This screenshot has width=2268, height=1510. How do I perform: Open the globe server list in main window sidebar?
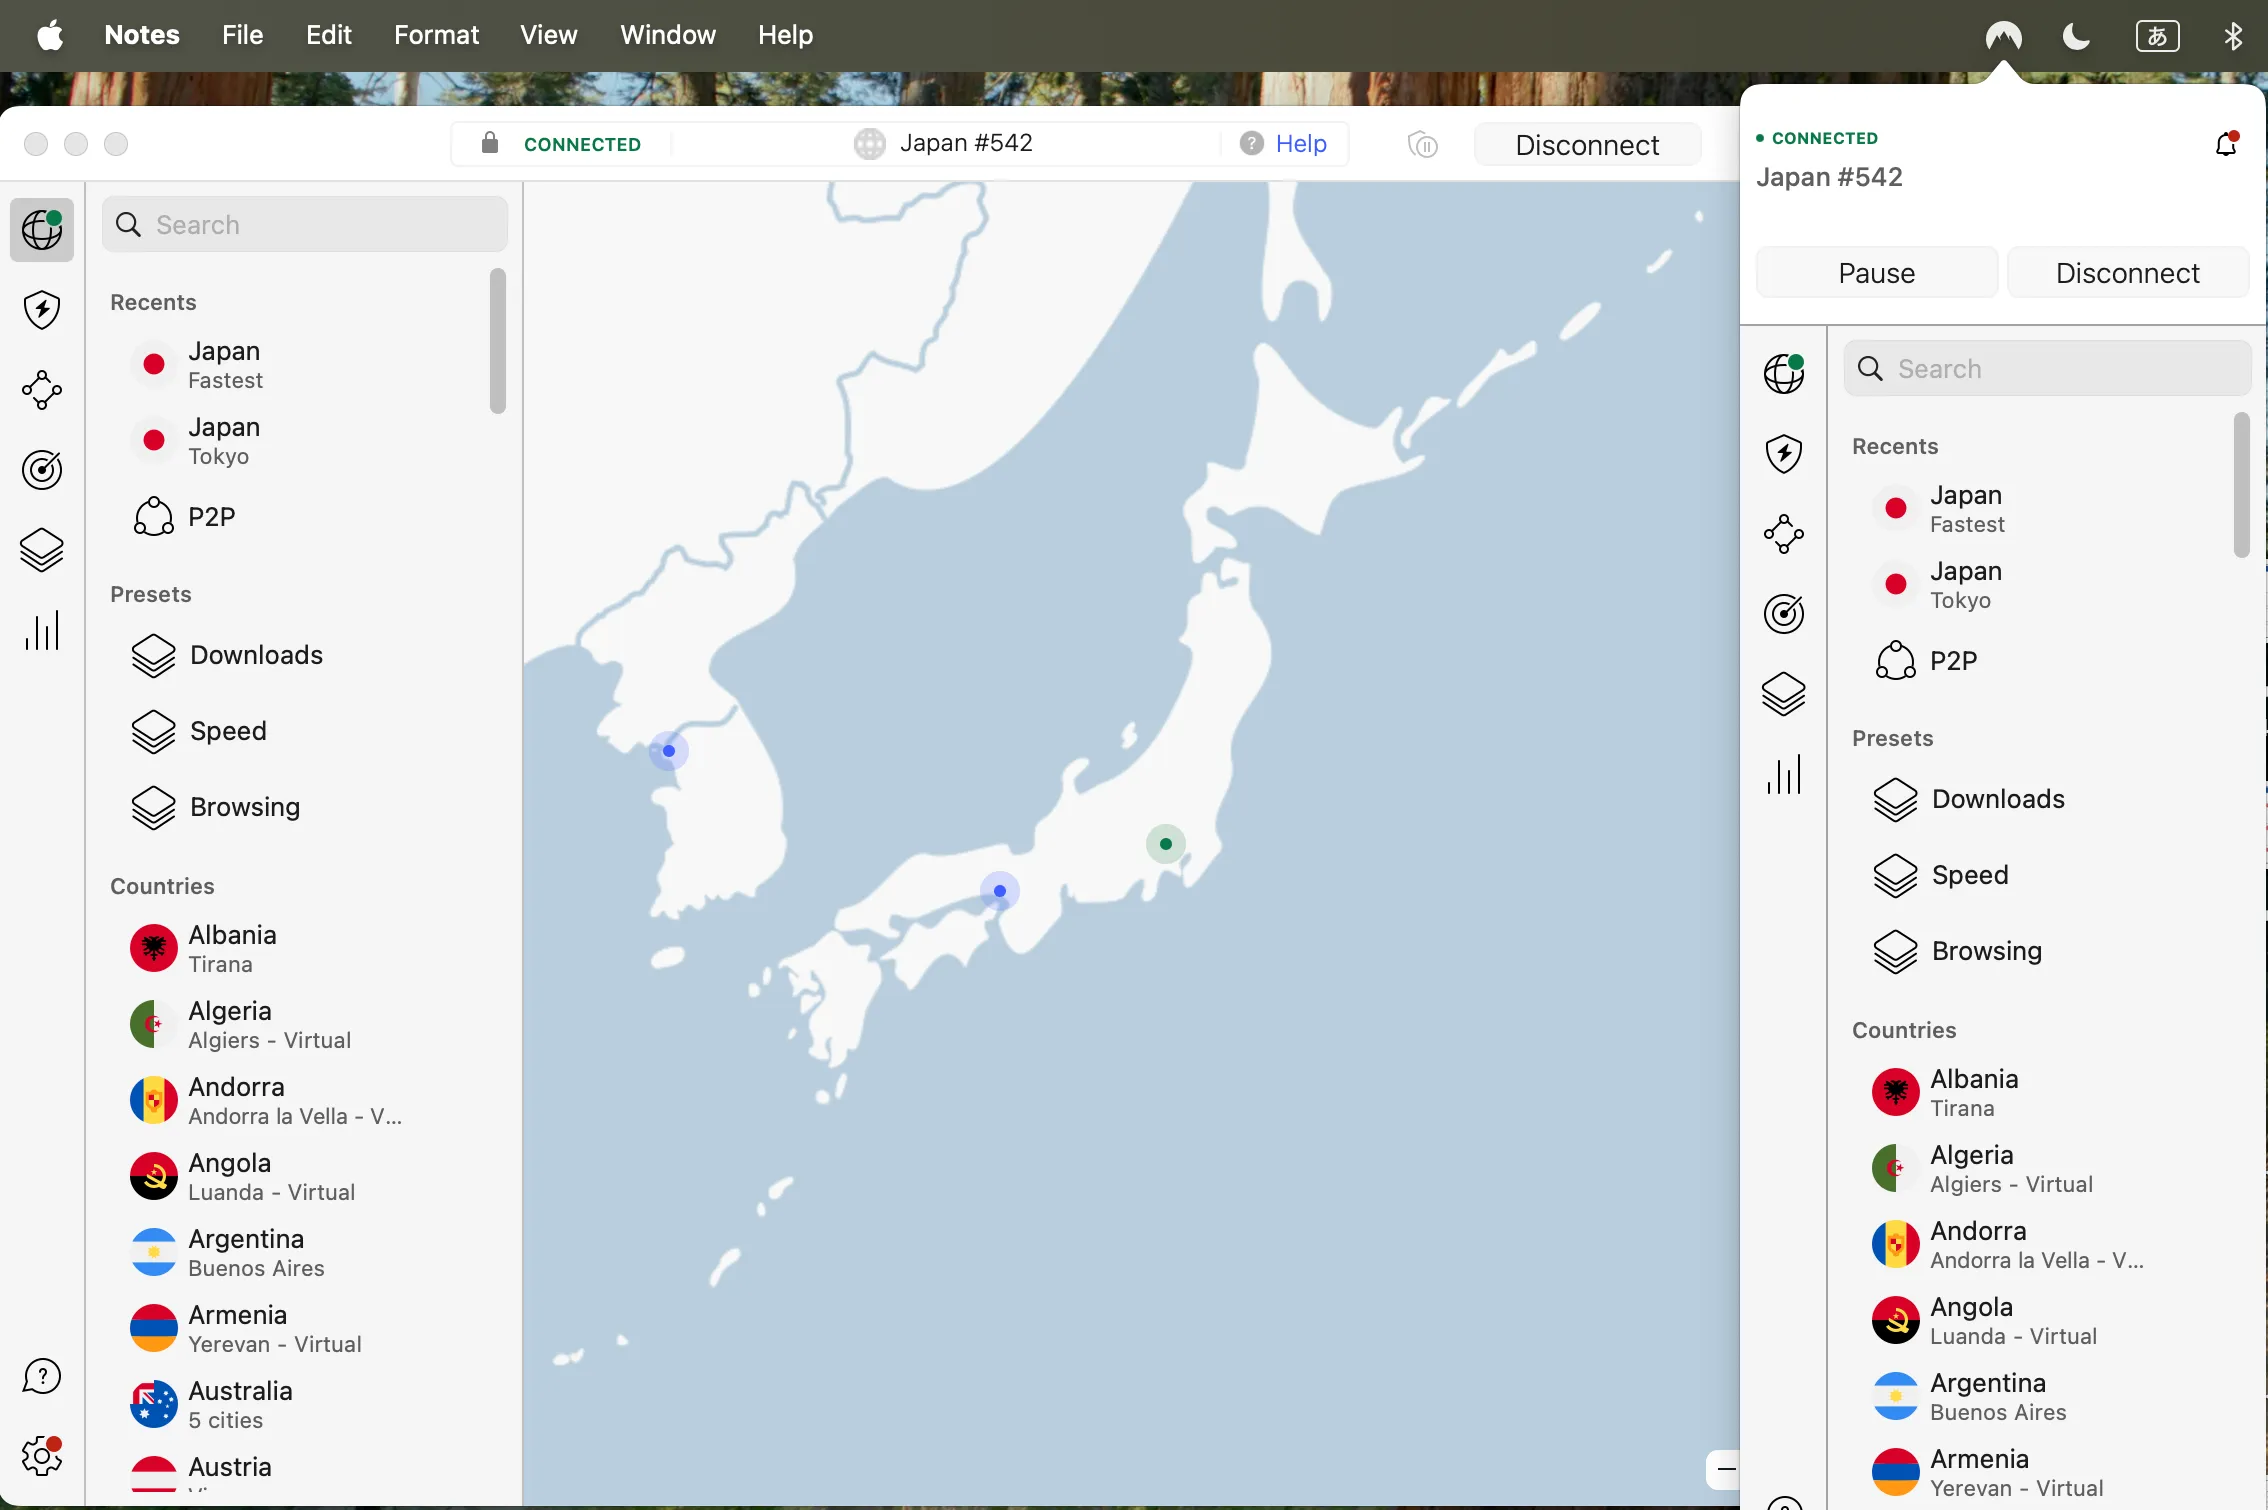pos(42,230)
